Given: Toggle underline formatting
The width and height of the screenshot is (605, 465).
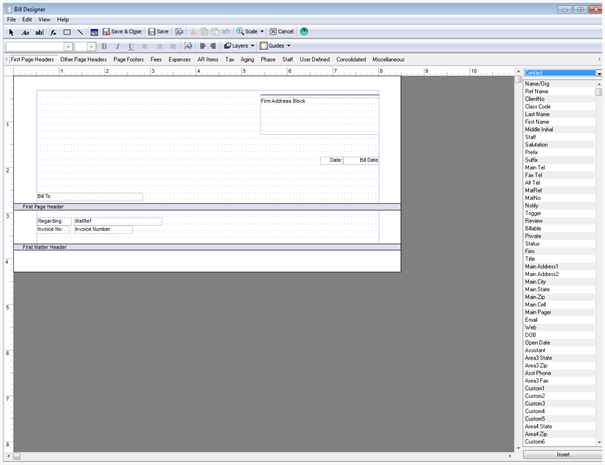Looking at the screenshot, I should coord(131,46).
